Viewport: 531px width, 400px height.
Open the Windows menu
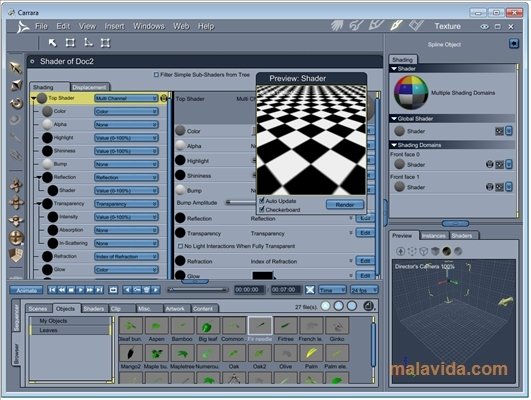tap(149, 26)
